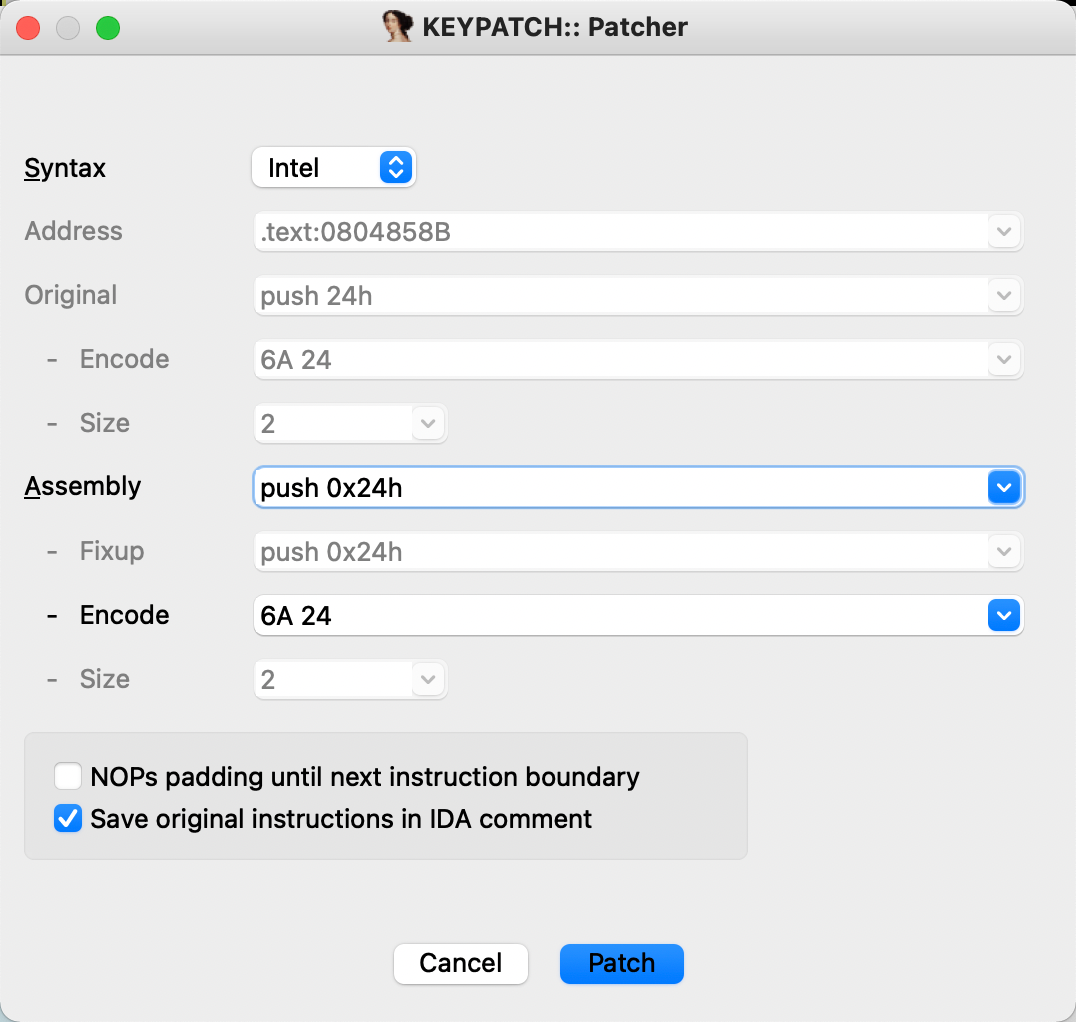Open the new Encode dropdown arrow

coord(1004,615)
